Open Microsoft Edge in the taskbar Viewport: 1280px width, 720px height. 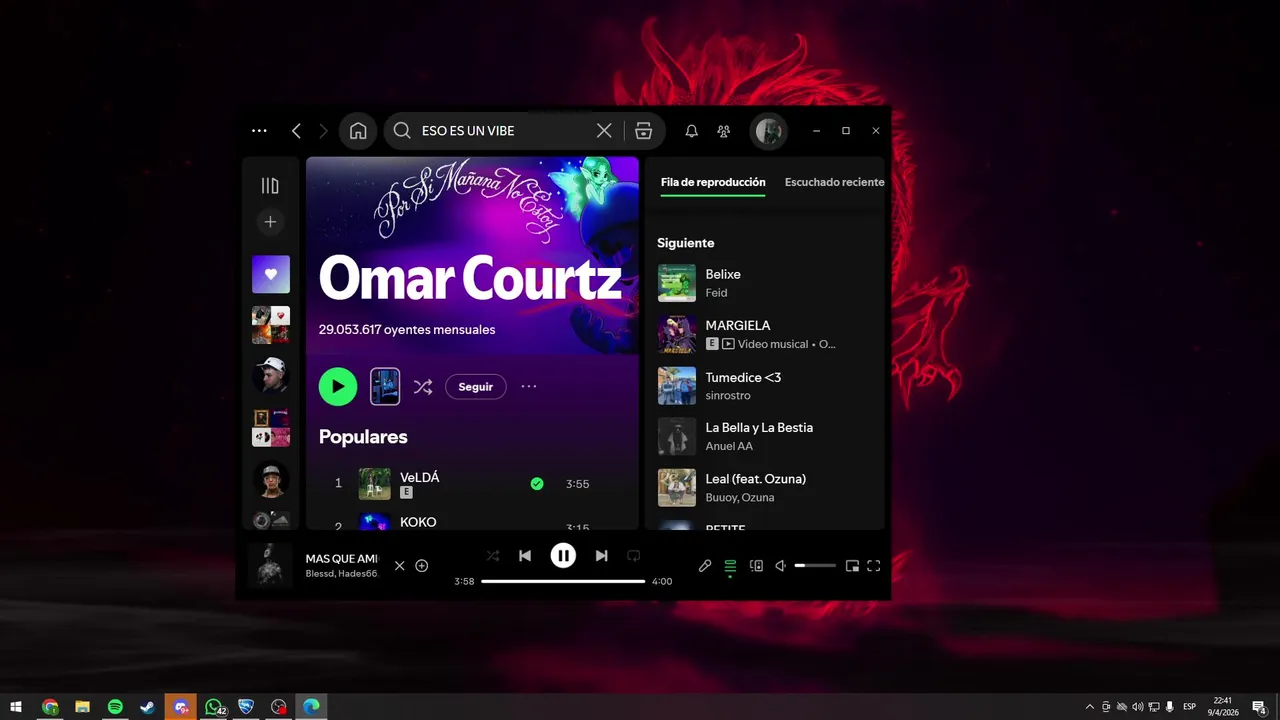311,707
